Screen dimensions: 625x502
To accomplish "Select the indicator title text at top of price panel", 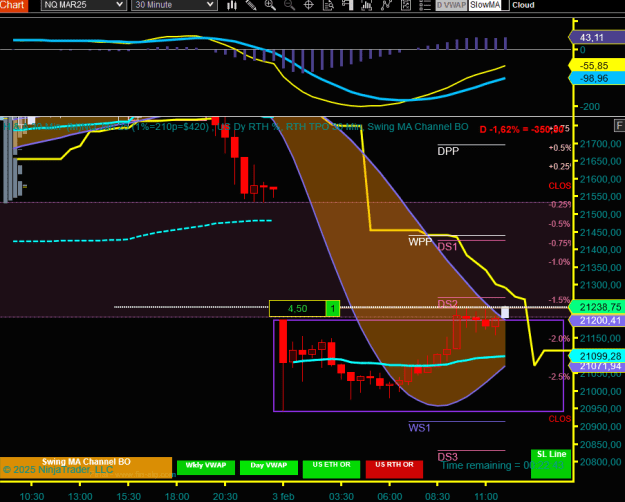I will click(236, 127).
